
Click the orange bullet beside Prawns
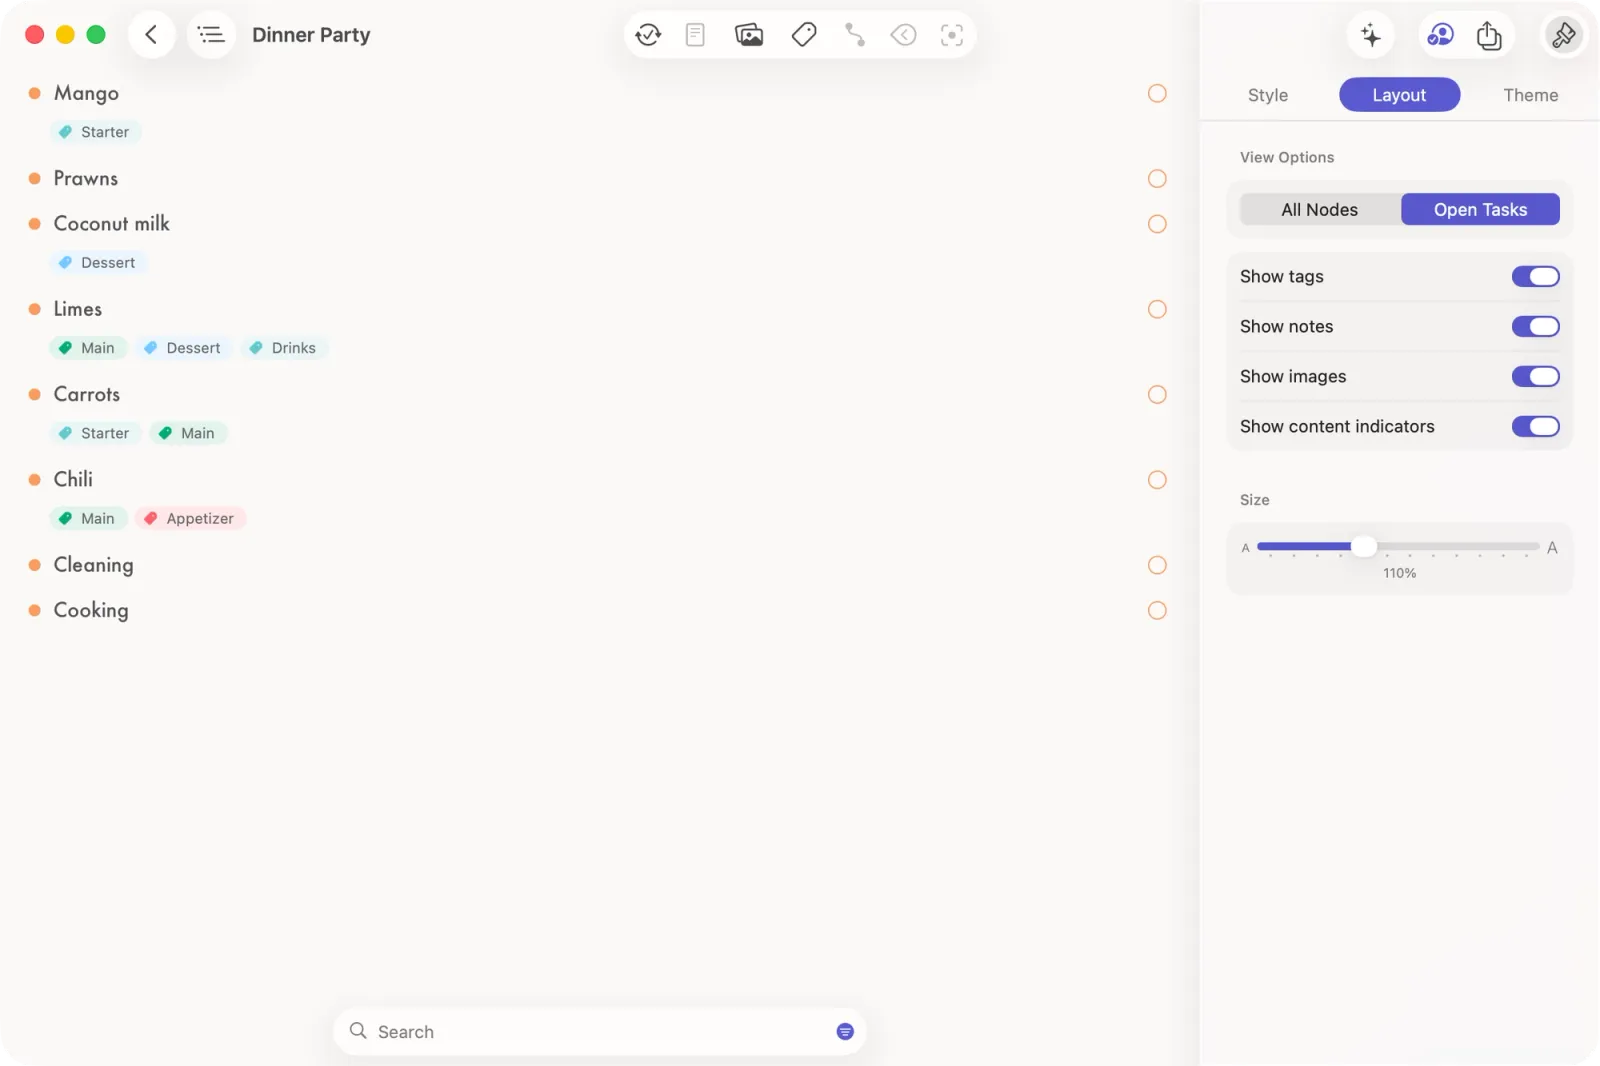pyautogui.click(x=34, y=178)
